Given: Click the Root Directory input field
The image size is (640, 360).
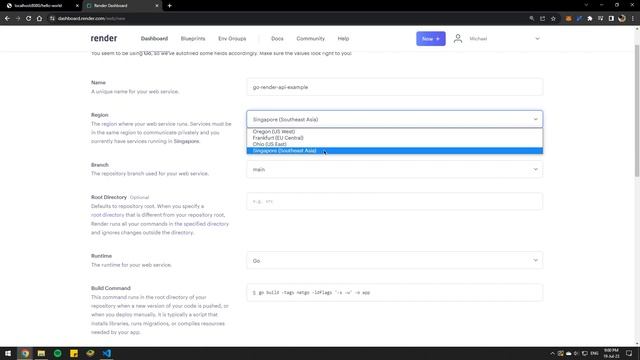Looking at the screenshot, I should [x=395, y=201].
